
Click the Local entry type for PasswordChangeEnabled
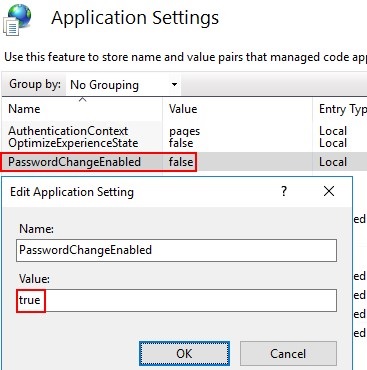(x=333, y=162)
